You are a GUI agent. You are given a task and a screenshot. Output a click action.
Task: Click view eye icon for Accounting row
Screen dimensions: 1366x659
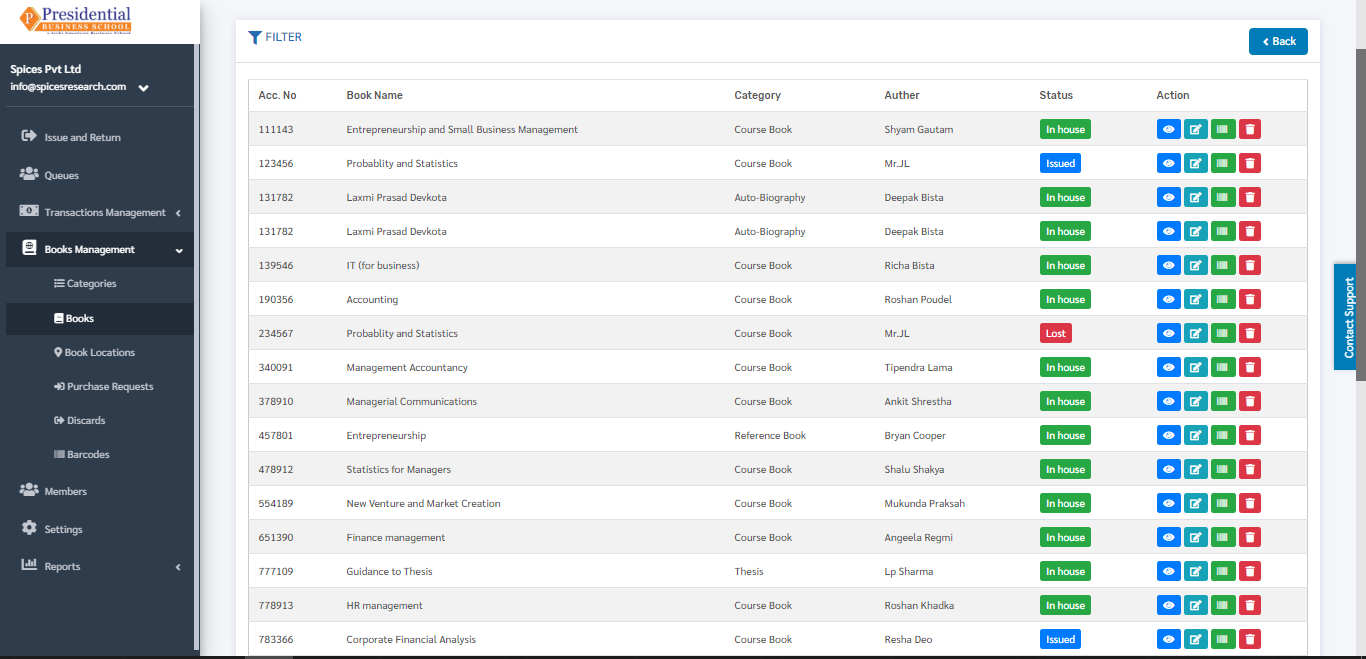click(x=1169, y=299)
